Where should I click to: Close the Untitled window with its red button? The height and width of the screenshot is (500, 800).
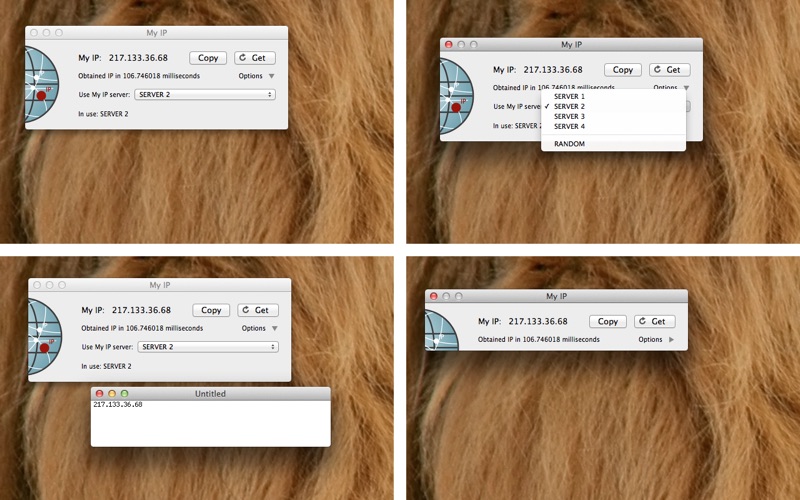tap(99, 394)
